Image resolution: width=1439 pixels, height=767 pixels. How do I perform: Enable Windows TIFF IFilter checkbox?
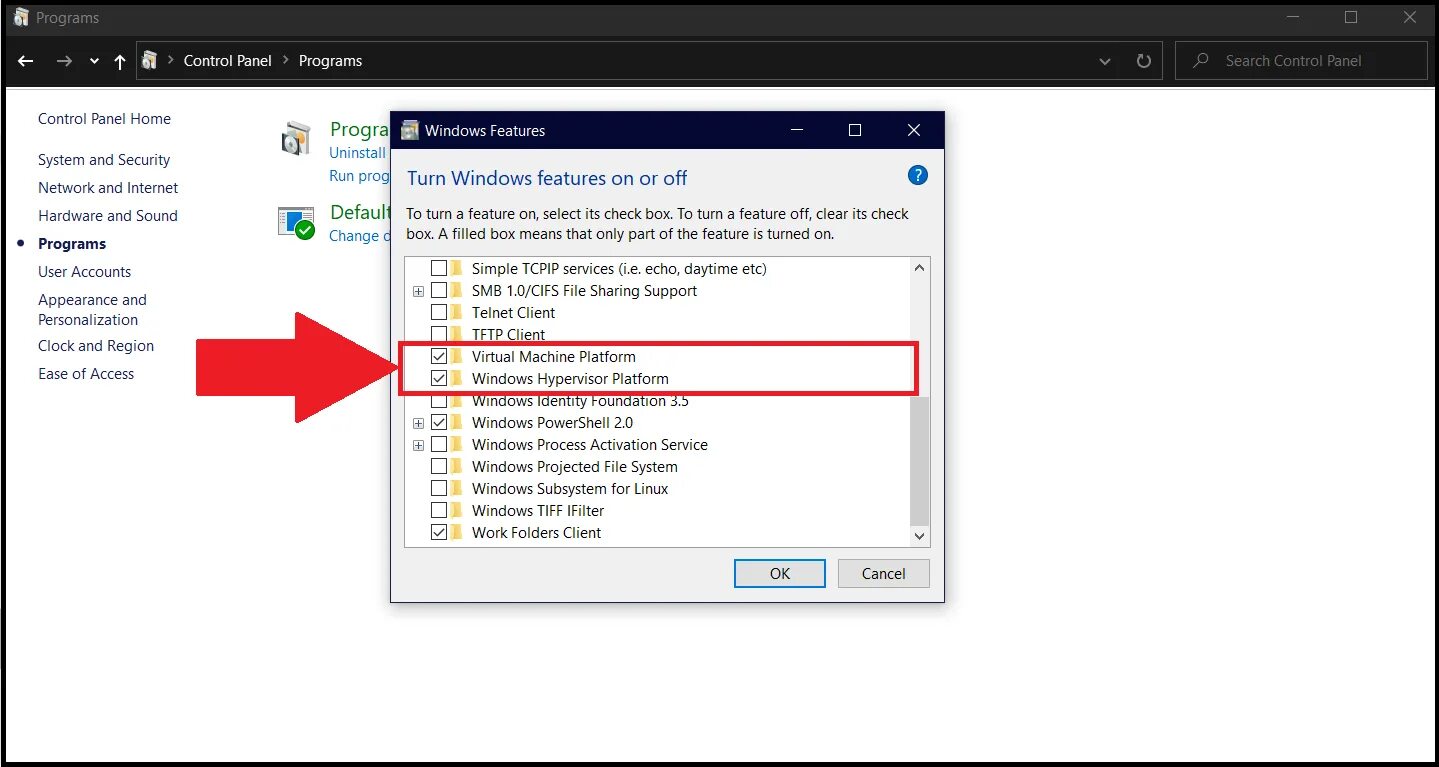coord(439,511)
